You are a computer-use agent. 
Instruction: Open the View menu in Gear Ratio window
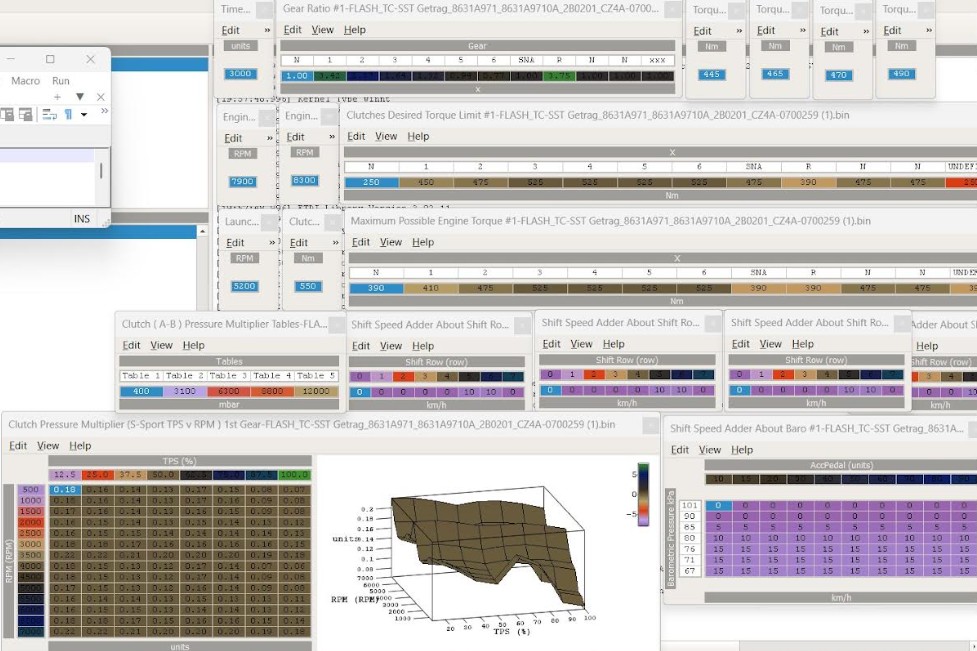(320, 29)
